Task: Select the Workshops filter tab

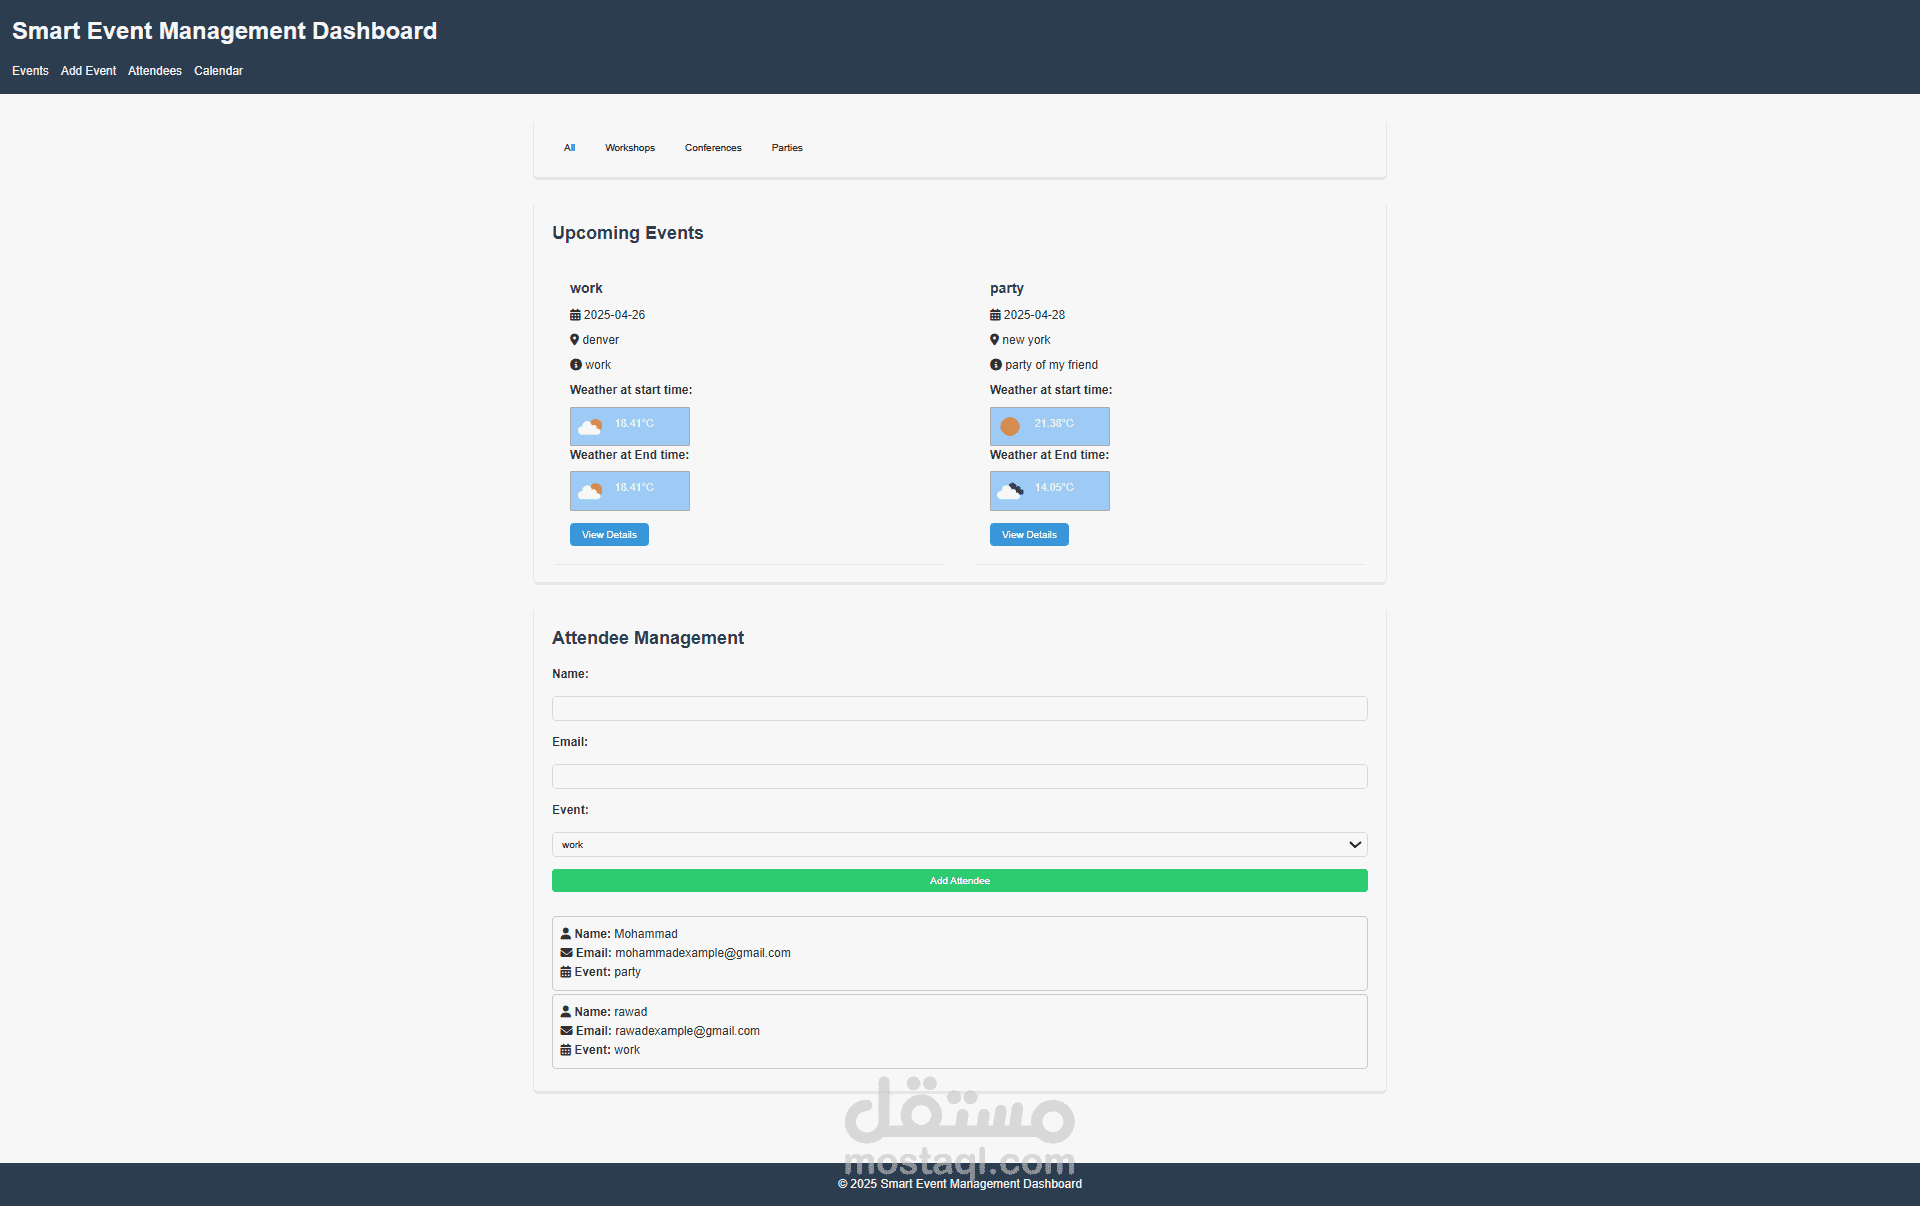Action: click(x=630, y=148)
